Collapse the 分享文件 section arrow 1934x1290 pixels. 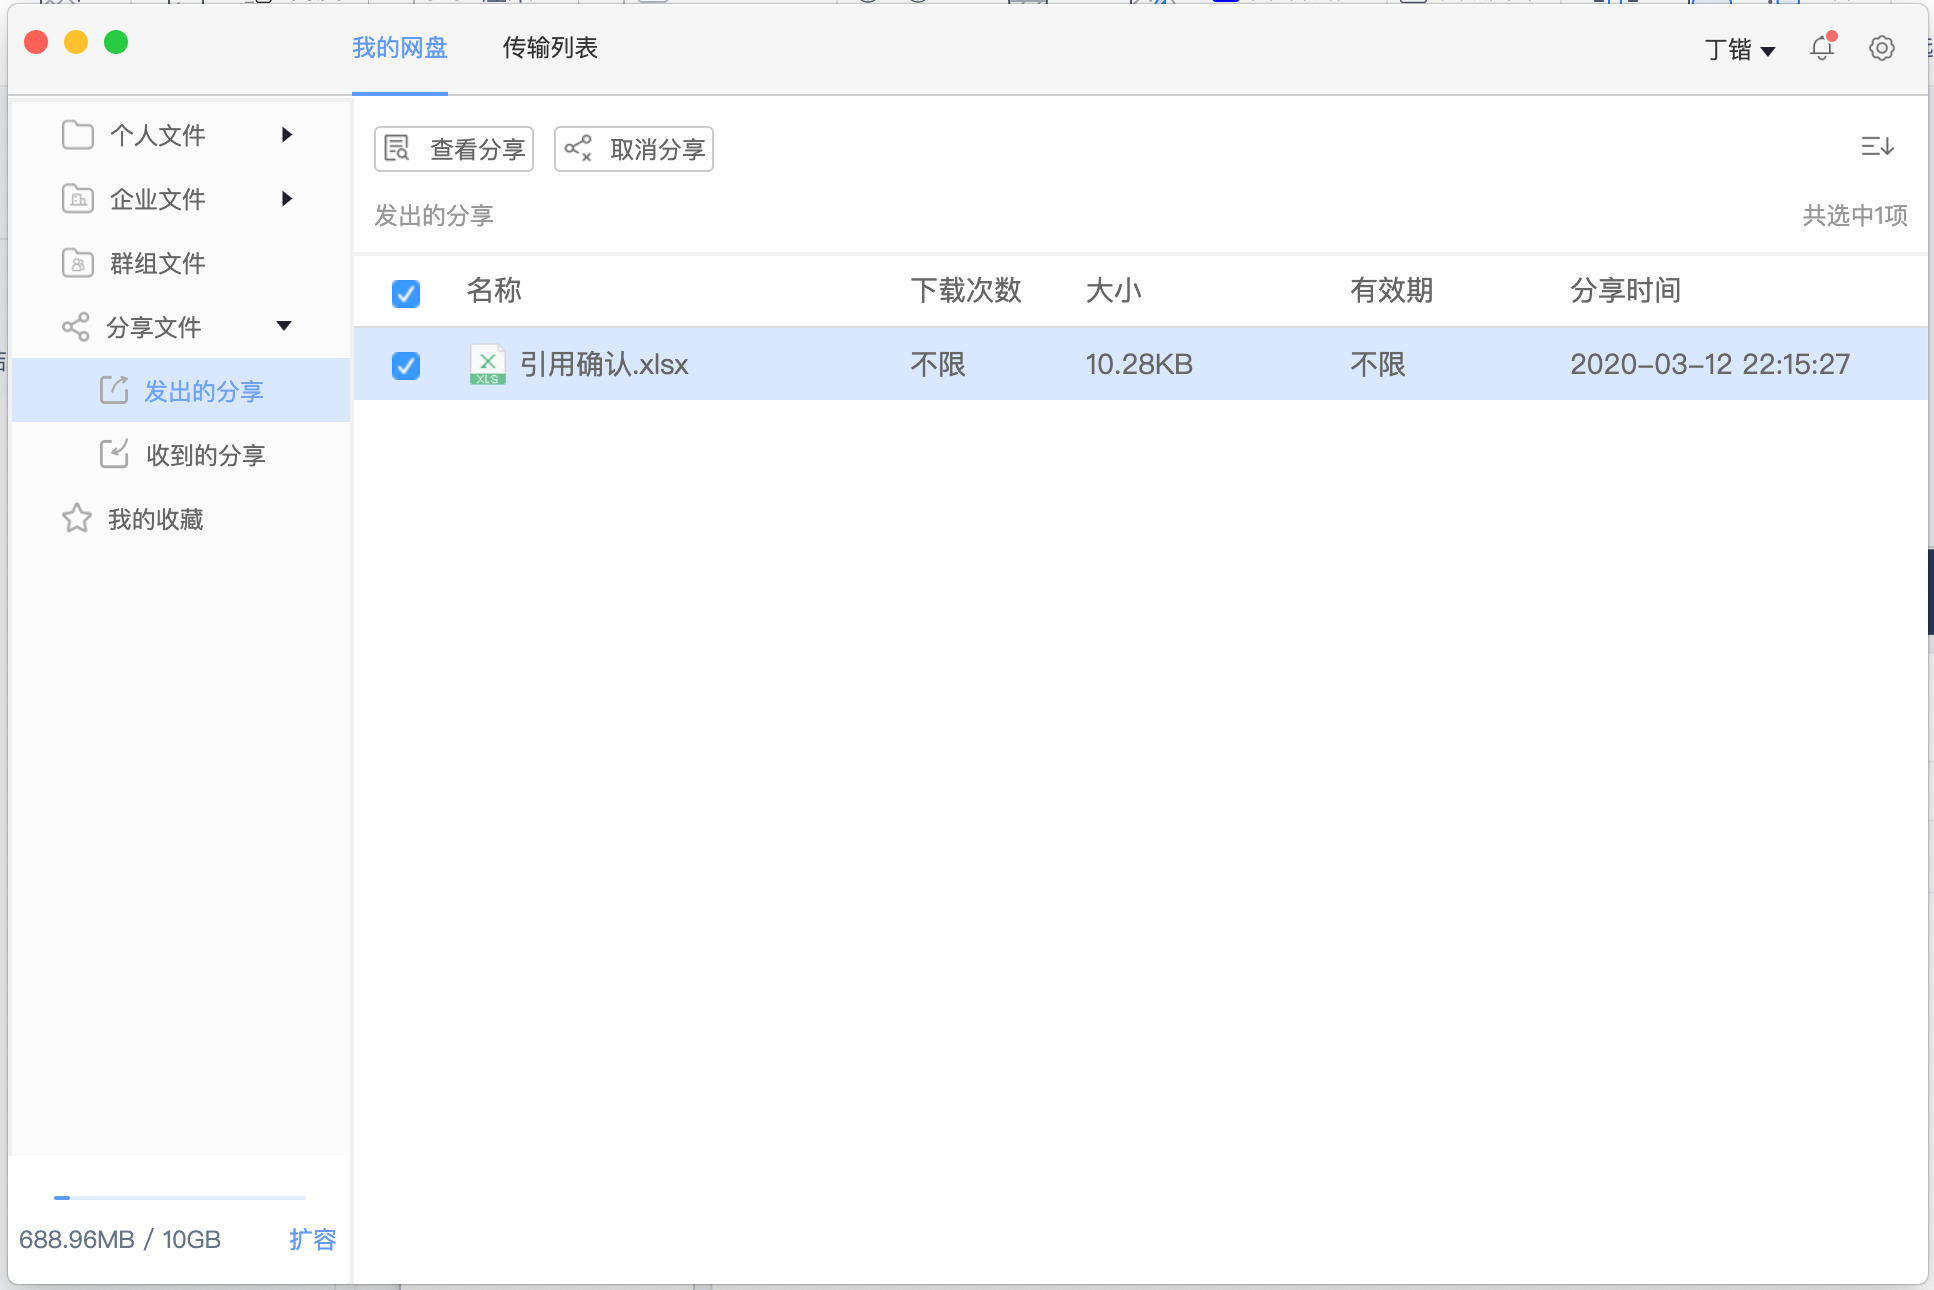[284, 326]
